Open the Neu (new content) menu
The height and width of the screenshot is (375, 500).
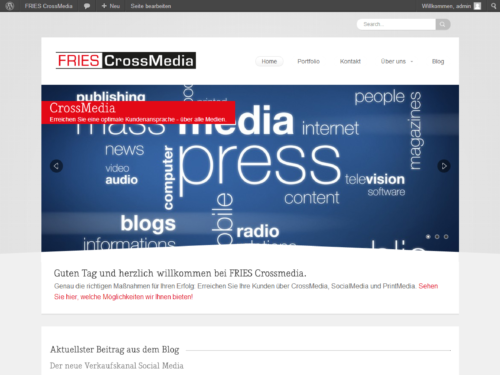pyautogui.click(x=111, y=6)
